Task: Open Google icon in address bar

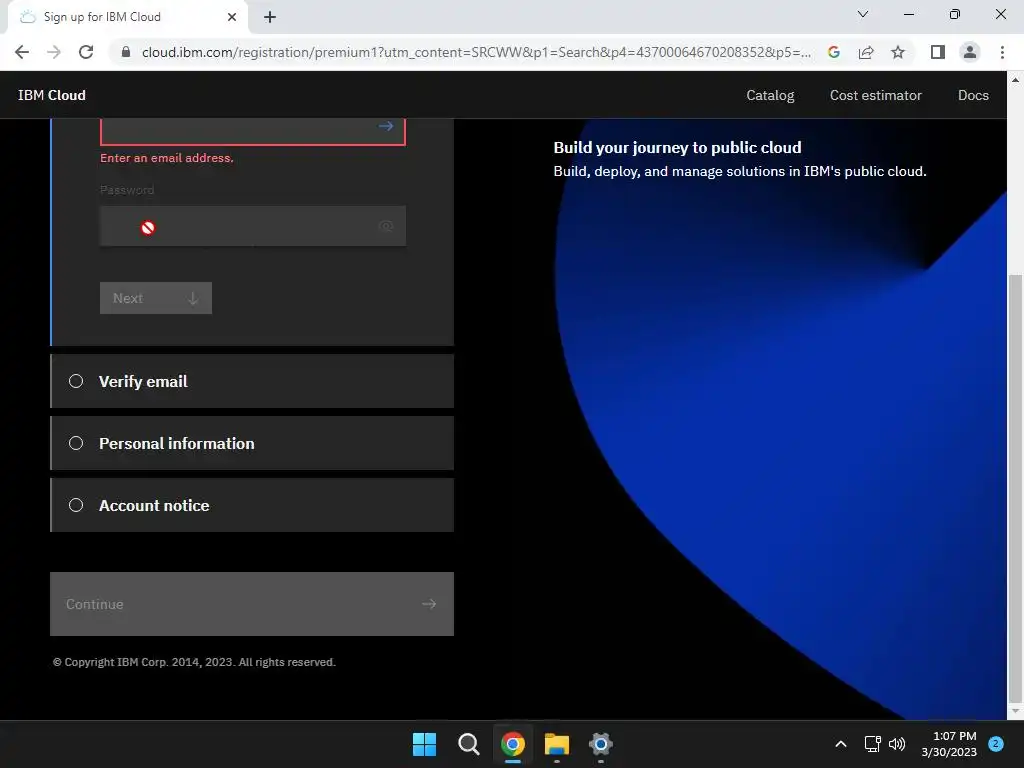Action: [834, 52]
